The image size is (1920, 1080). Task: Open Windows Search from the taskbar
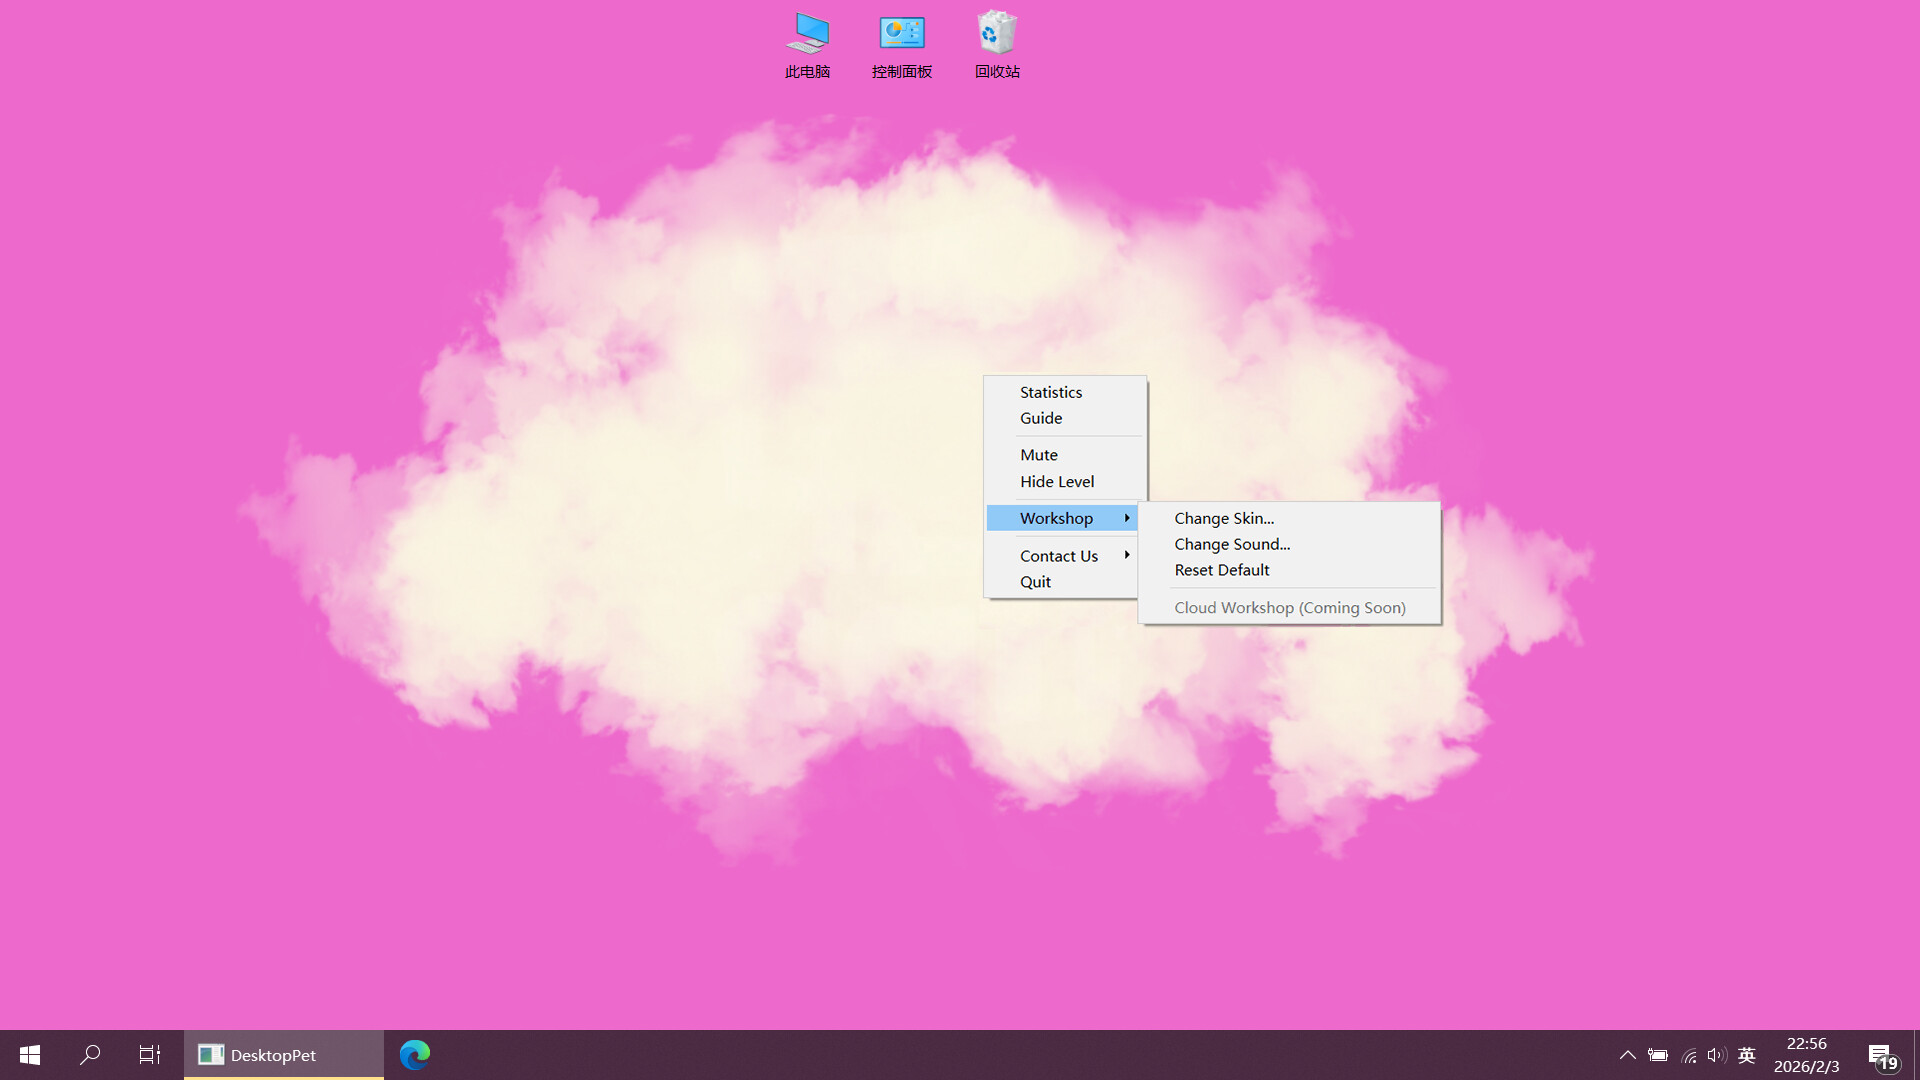[89, 1054]
